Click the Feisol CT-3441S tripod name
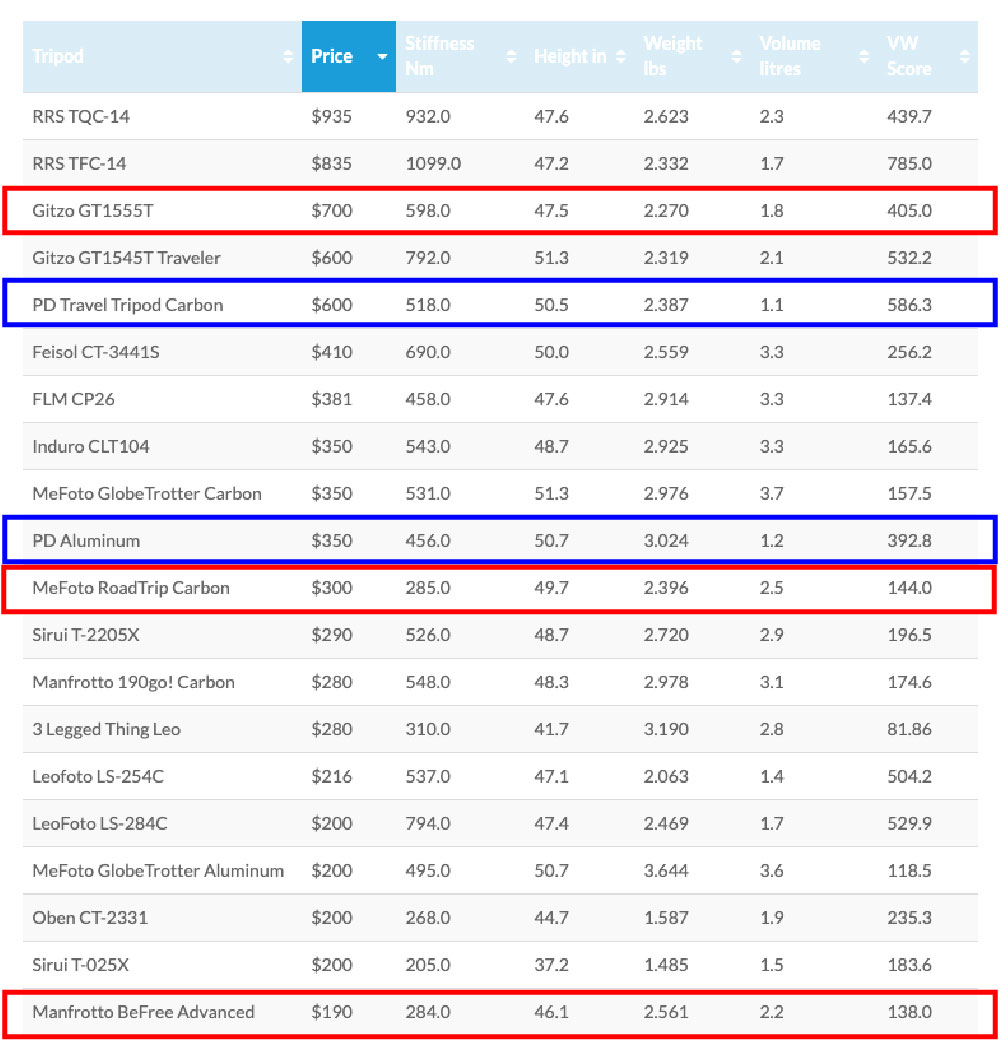This screenshot has width=1000, height=1059. pyautogui.click(x=96, y=352)
